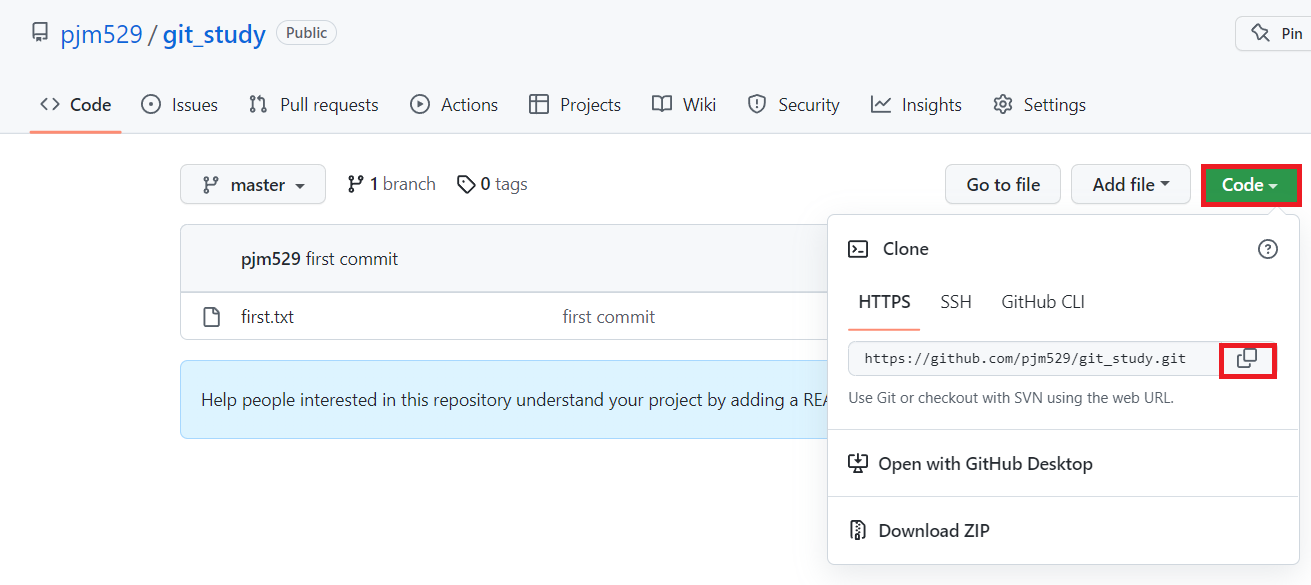1311x585 pixels.
Task: Open the git_study repository link
Action: coord(214,35)
